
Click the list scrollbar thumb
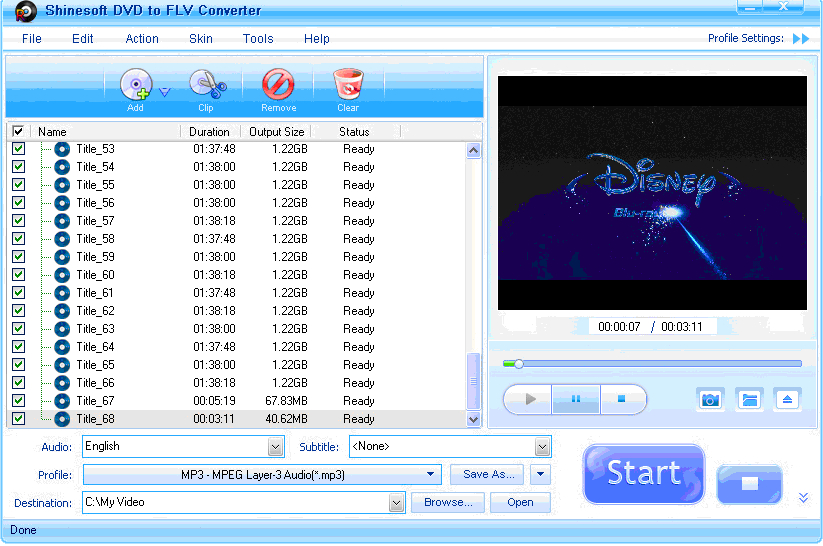click(x=473, y=381)
